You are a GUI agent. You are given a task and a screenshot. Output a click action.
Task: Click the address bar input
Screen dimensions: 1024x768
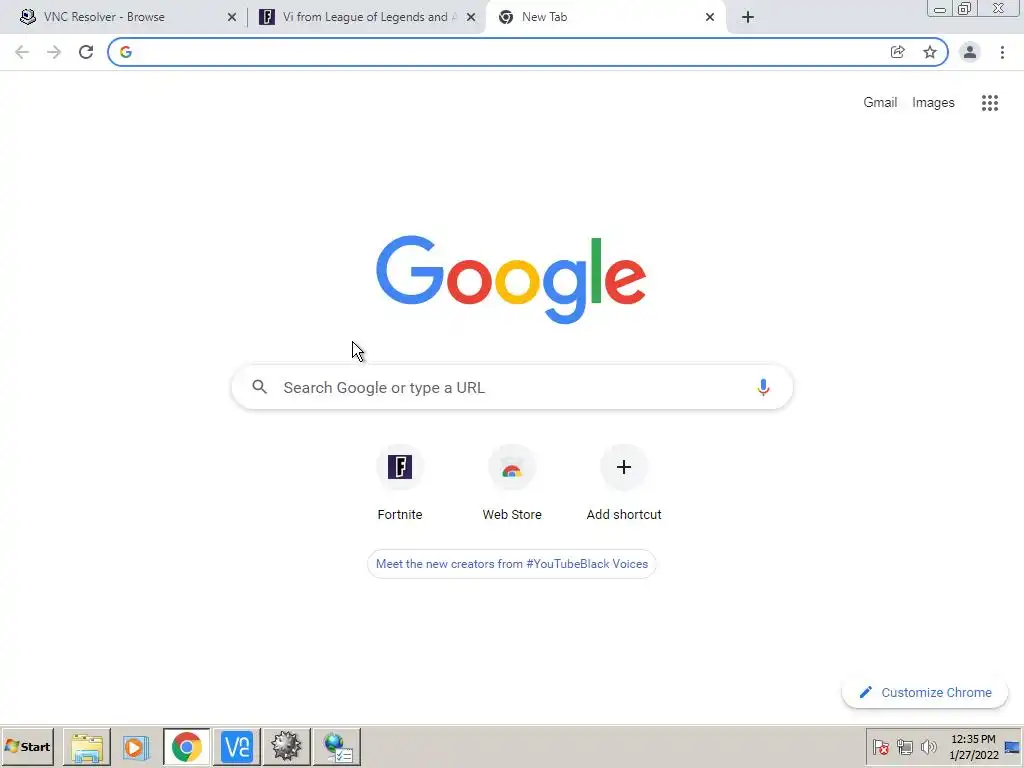coord(503,52)
